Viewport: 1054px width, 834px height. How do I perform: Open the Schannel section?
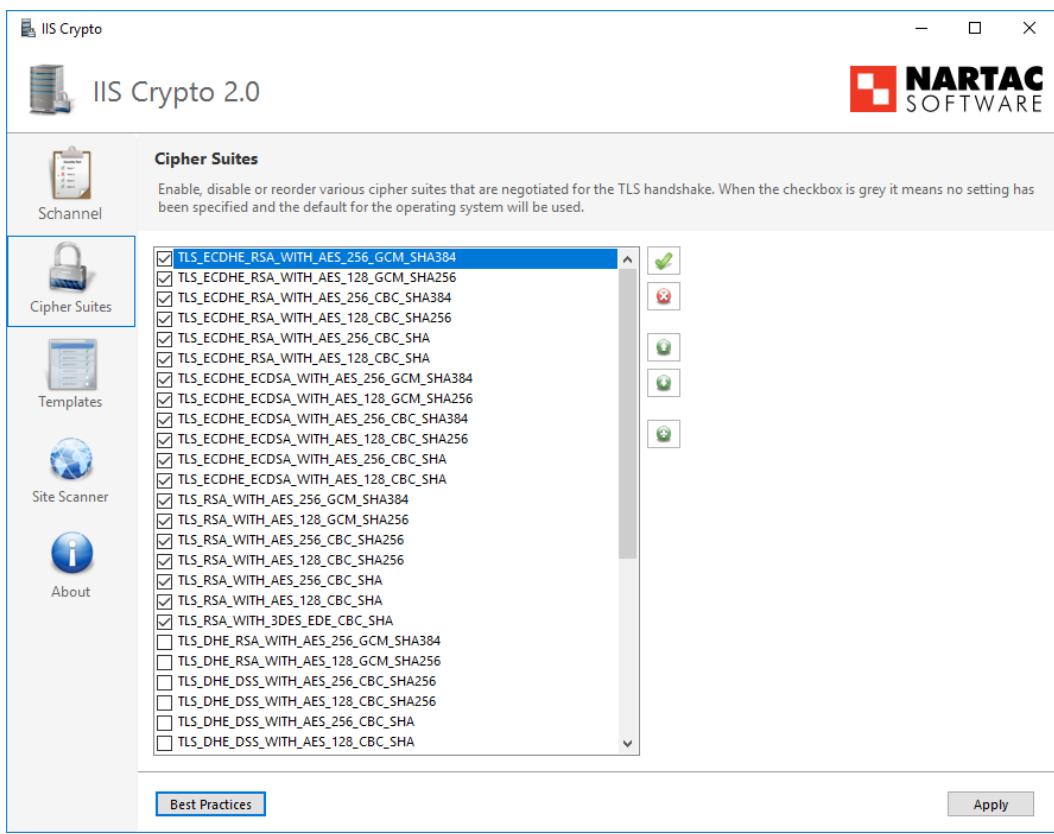pyautogui.click(x=70, y=183)
